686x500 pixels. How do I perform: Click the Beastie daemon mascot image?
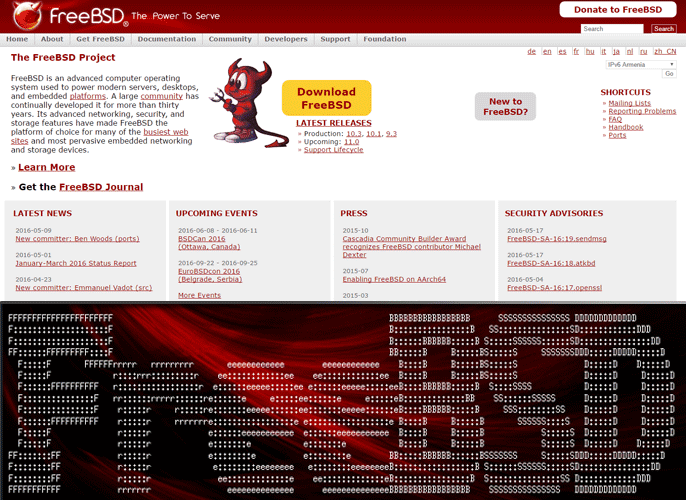(249, 103)
